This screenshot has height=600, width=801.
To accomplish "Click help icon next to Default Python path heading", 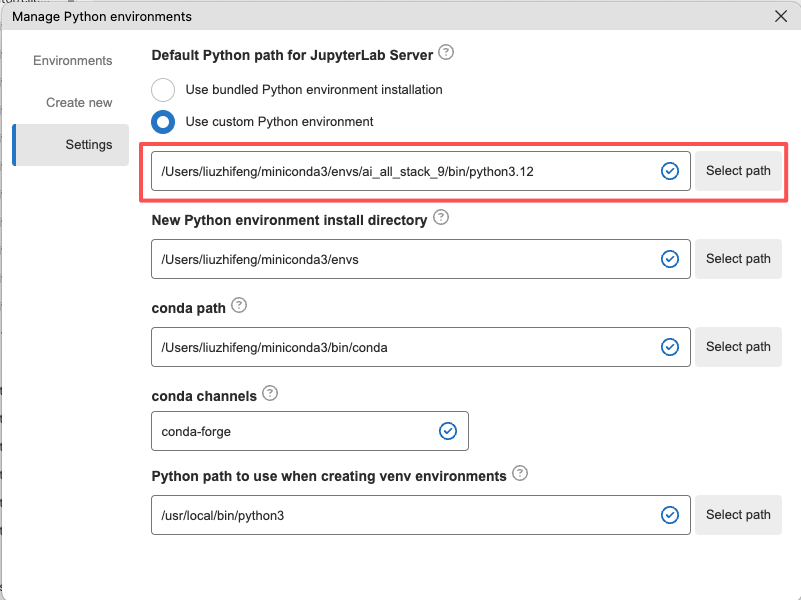I will pyautogui.click(x=446, y=52).
